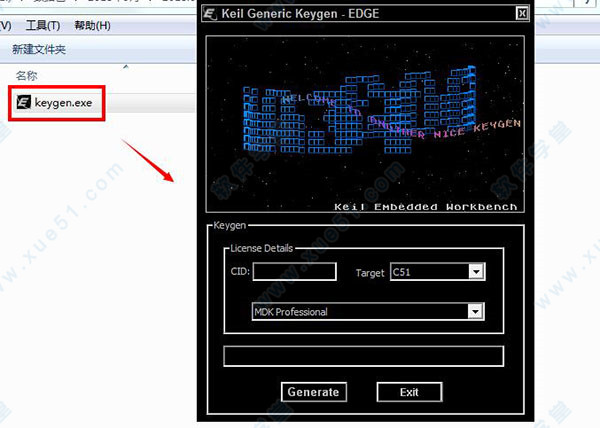The width and height of the screenshot is (600, 428).
Task: Click the starfield animation banner in keygen
Action: pyautogui.click(x=365, y=124)
